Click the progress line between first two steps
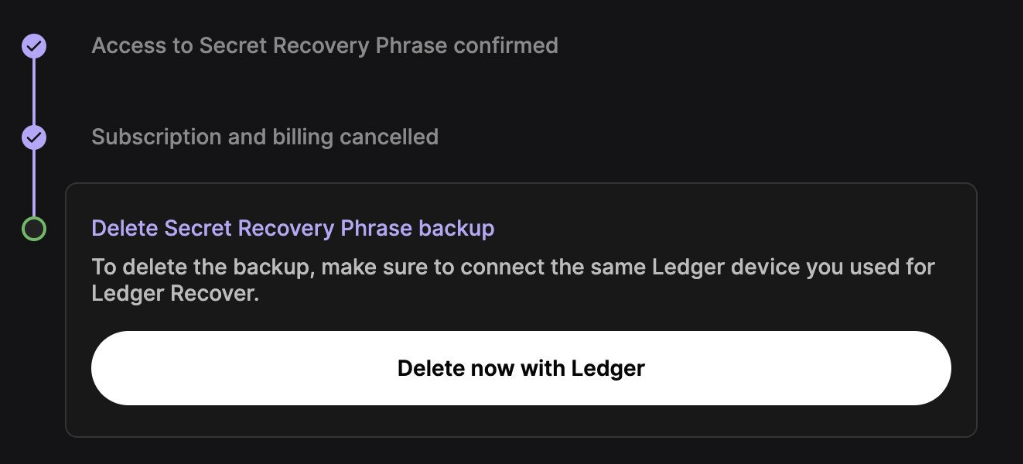 click(x=34, y=91)
